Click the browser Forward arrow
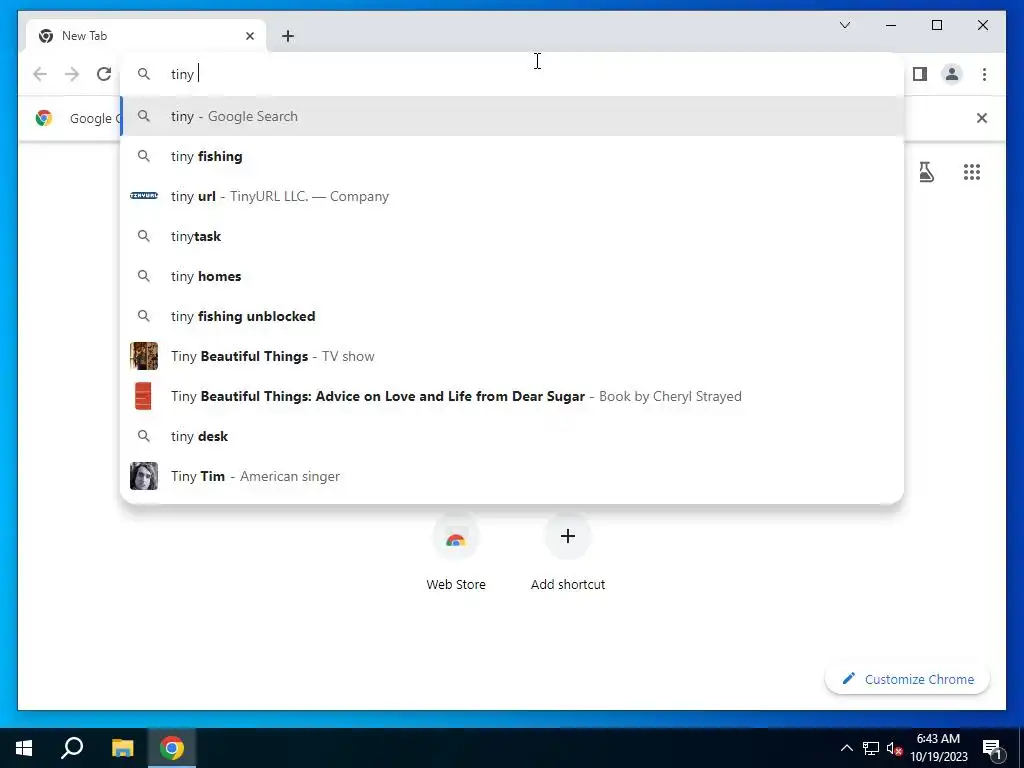The width and height of the screenshot is (1024, 768). tap(72, 74)
